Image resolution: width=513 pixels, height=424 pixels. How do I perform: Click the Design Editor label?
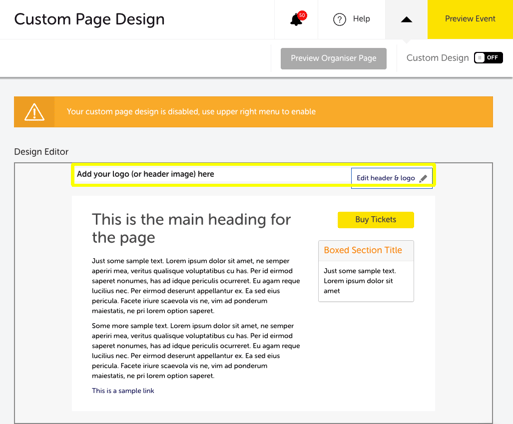[x=41, y=152]
